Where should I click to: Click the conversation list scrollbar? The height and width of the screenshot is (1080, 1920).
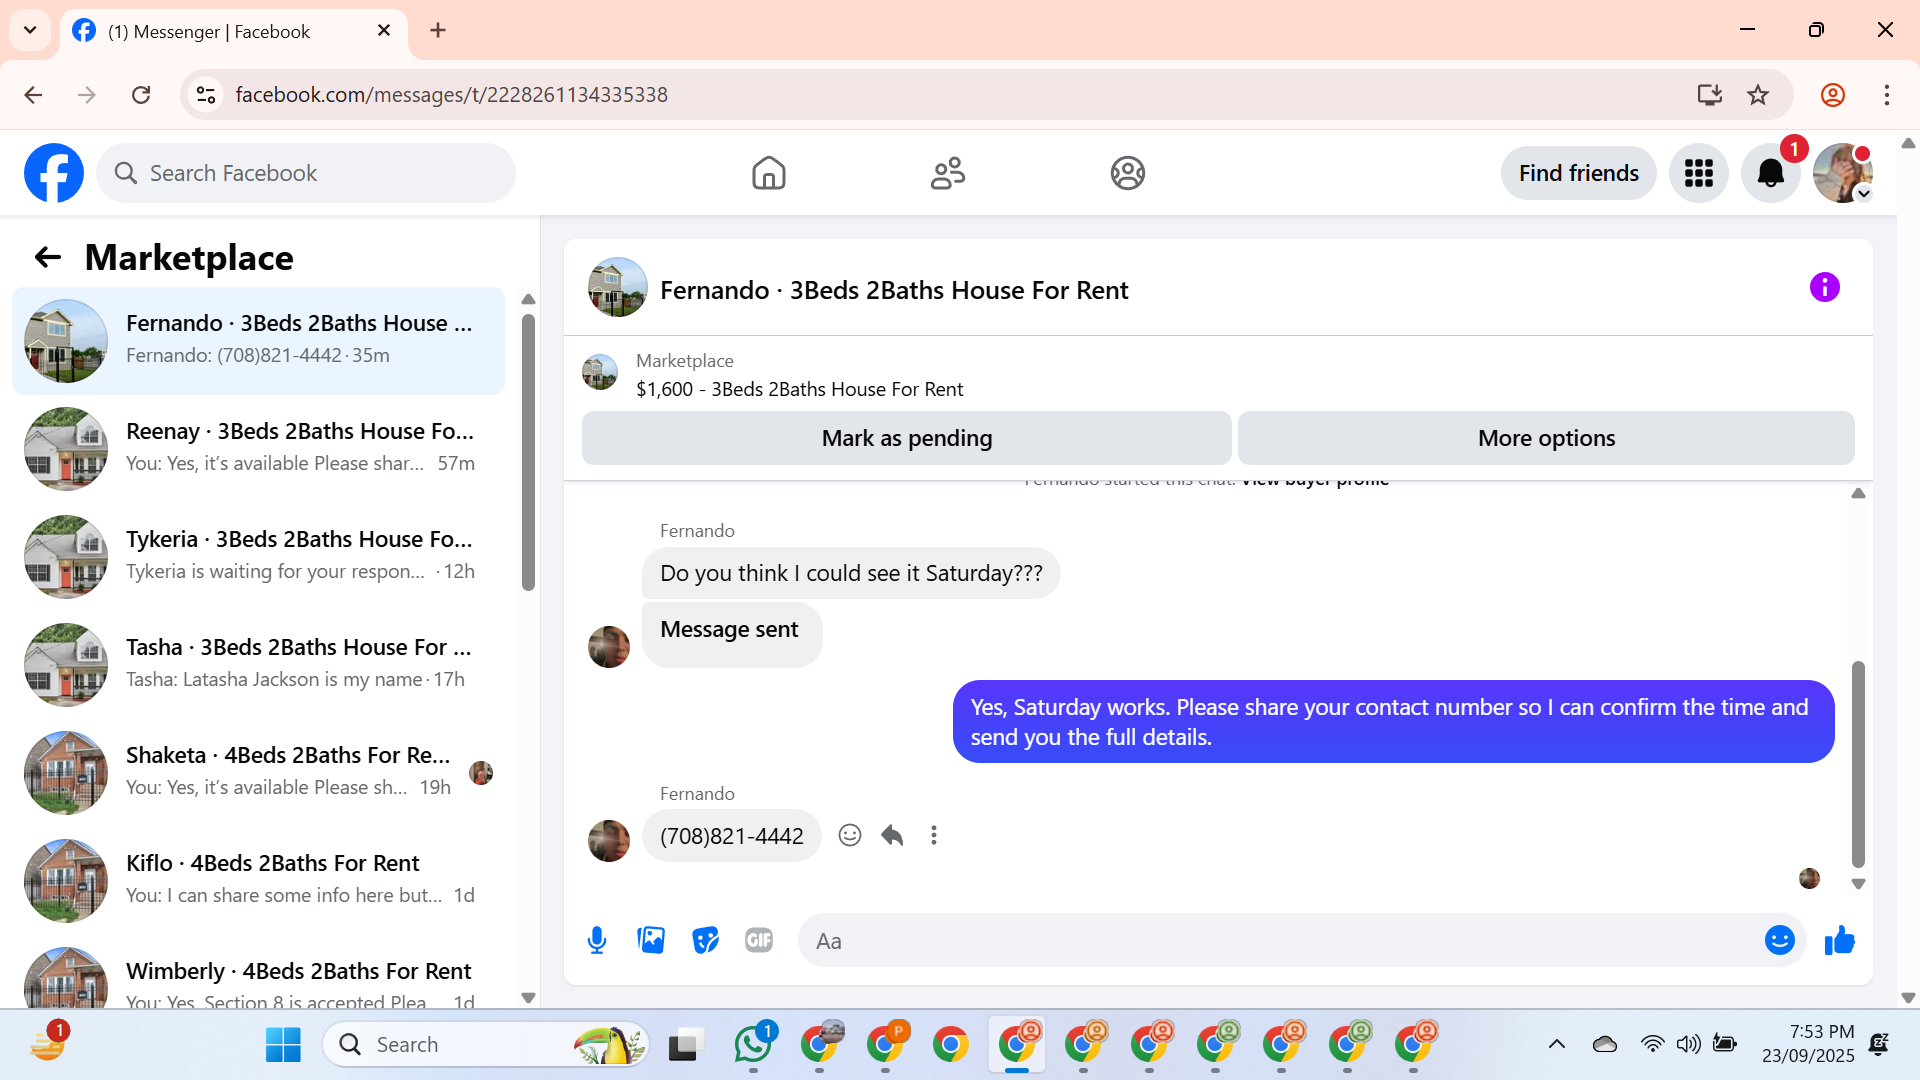pyautogui.click(x=529, y=452)
